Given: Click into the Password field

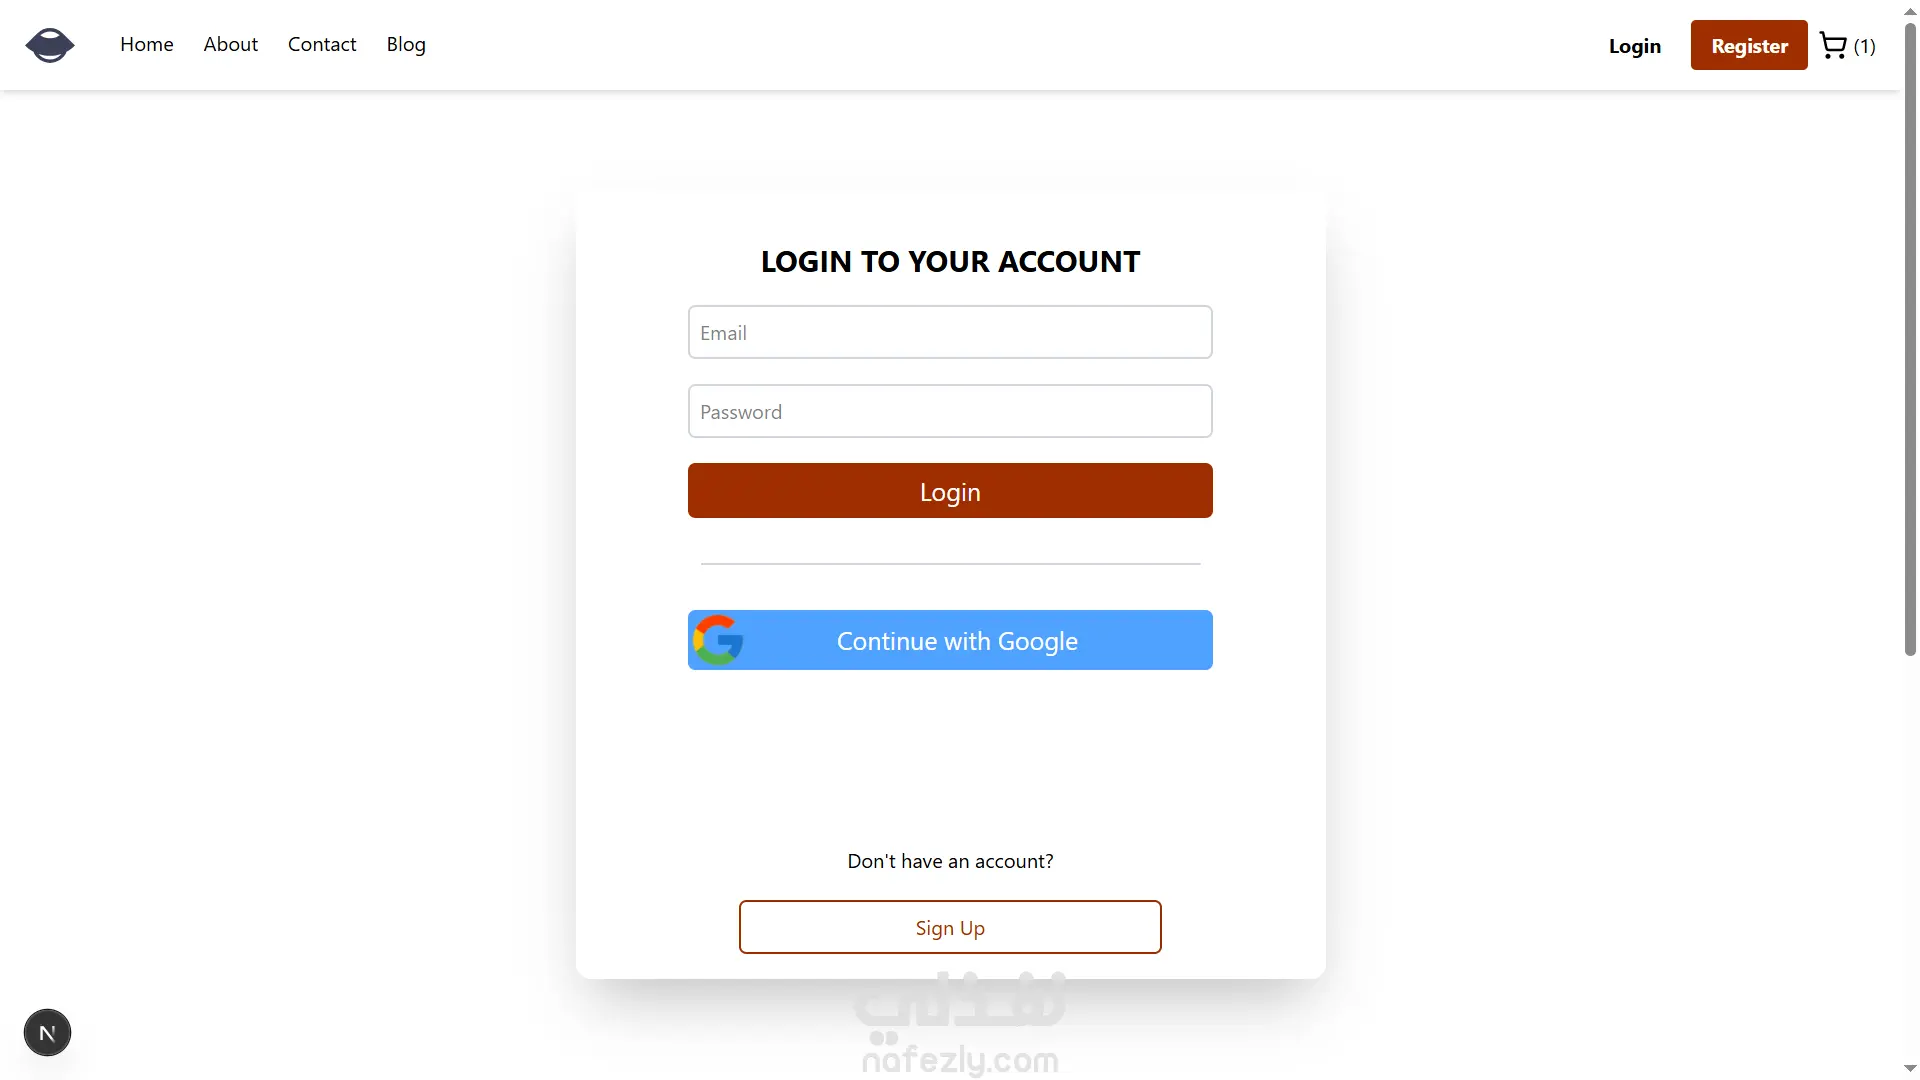Looking at the screenshot, I should pos(950,412).
